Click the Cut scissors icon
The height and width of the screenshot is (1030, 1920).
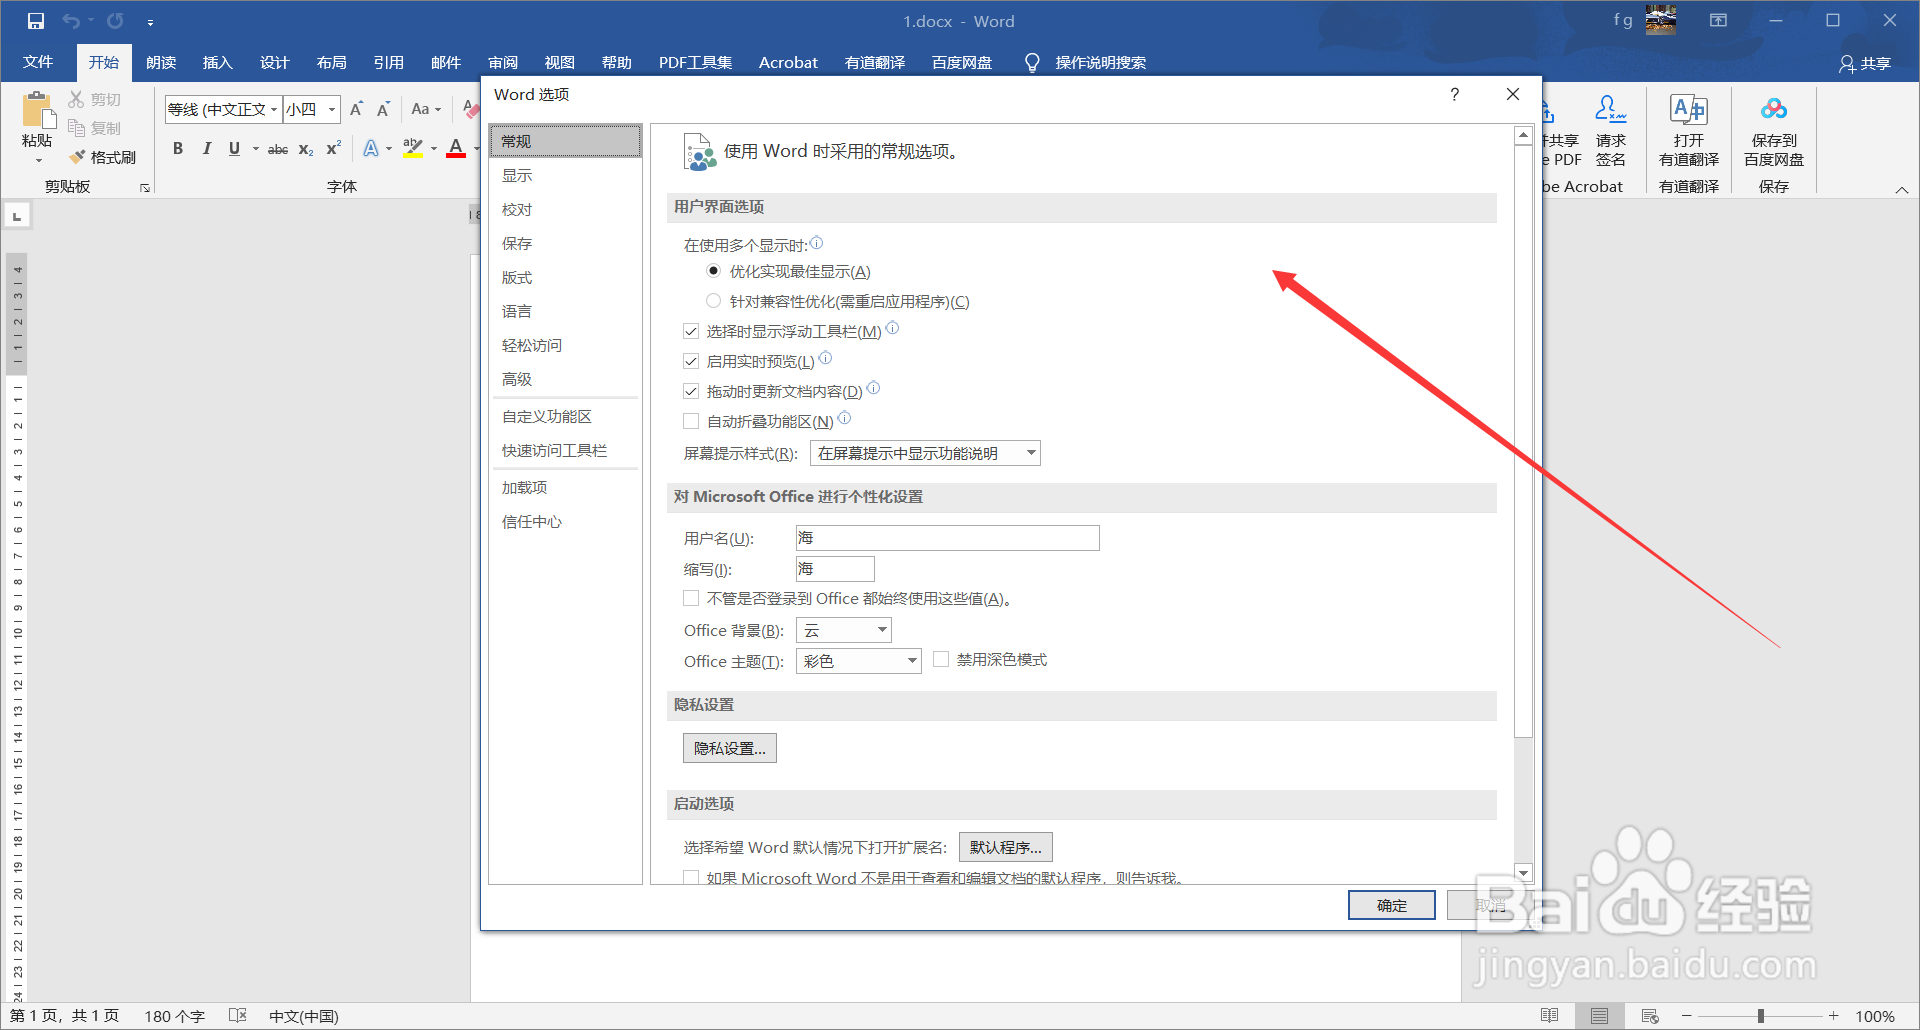pyautogui.click(x=76, y=99)
